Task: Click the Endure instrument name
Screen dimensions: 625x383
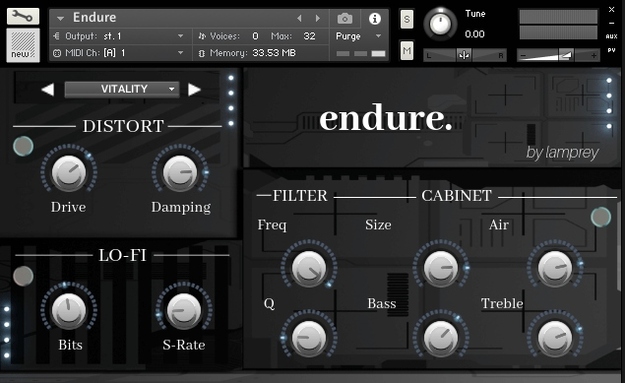Action: pos(94,18)
